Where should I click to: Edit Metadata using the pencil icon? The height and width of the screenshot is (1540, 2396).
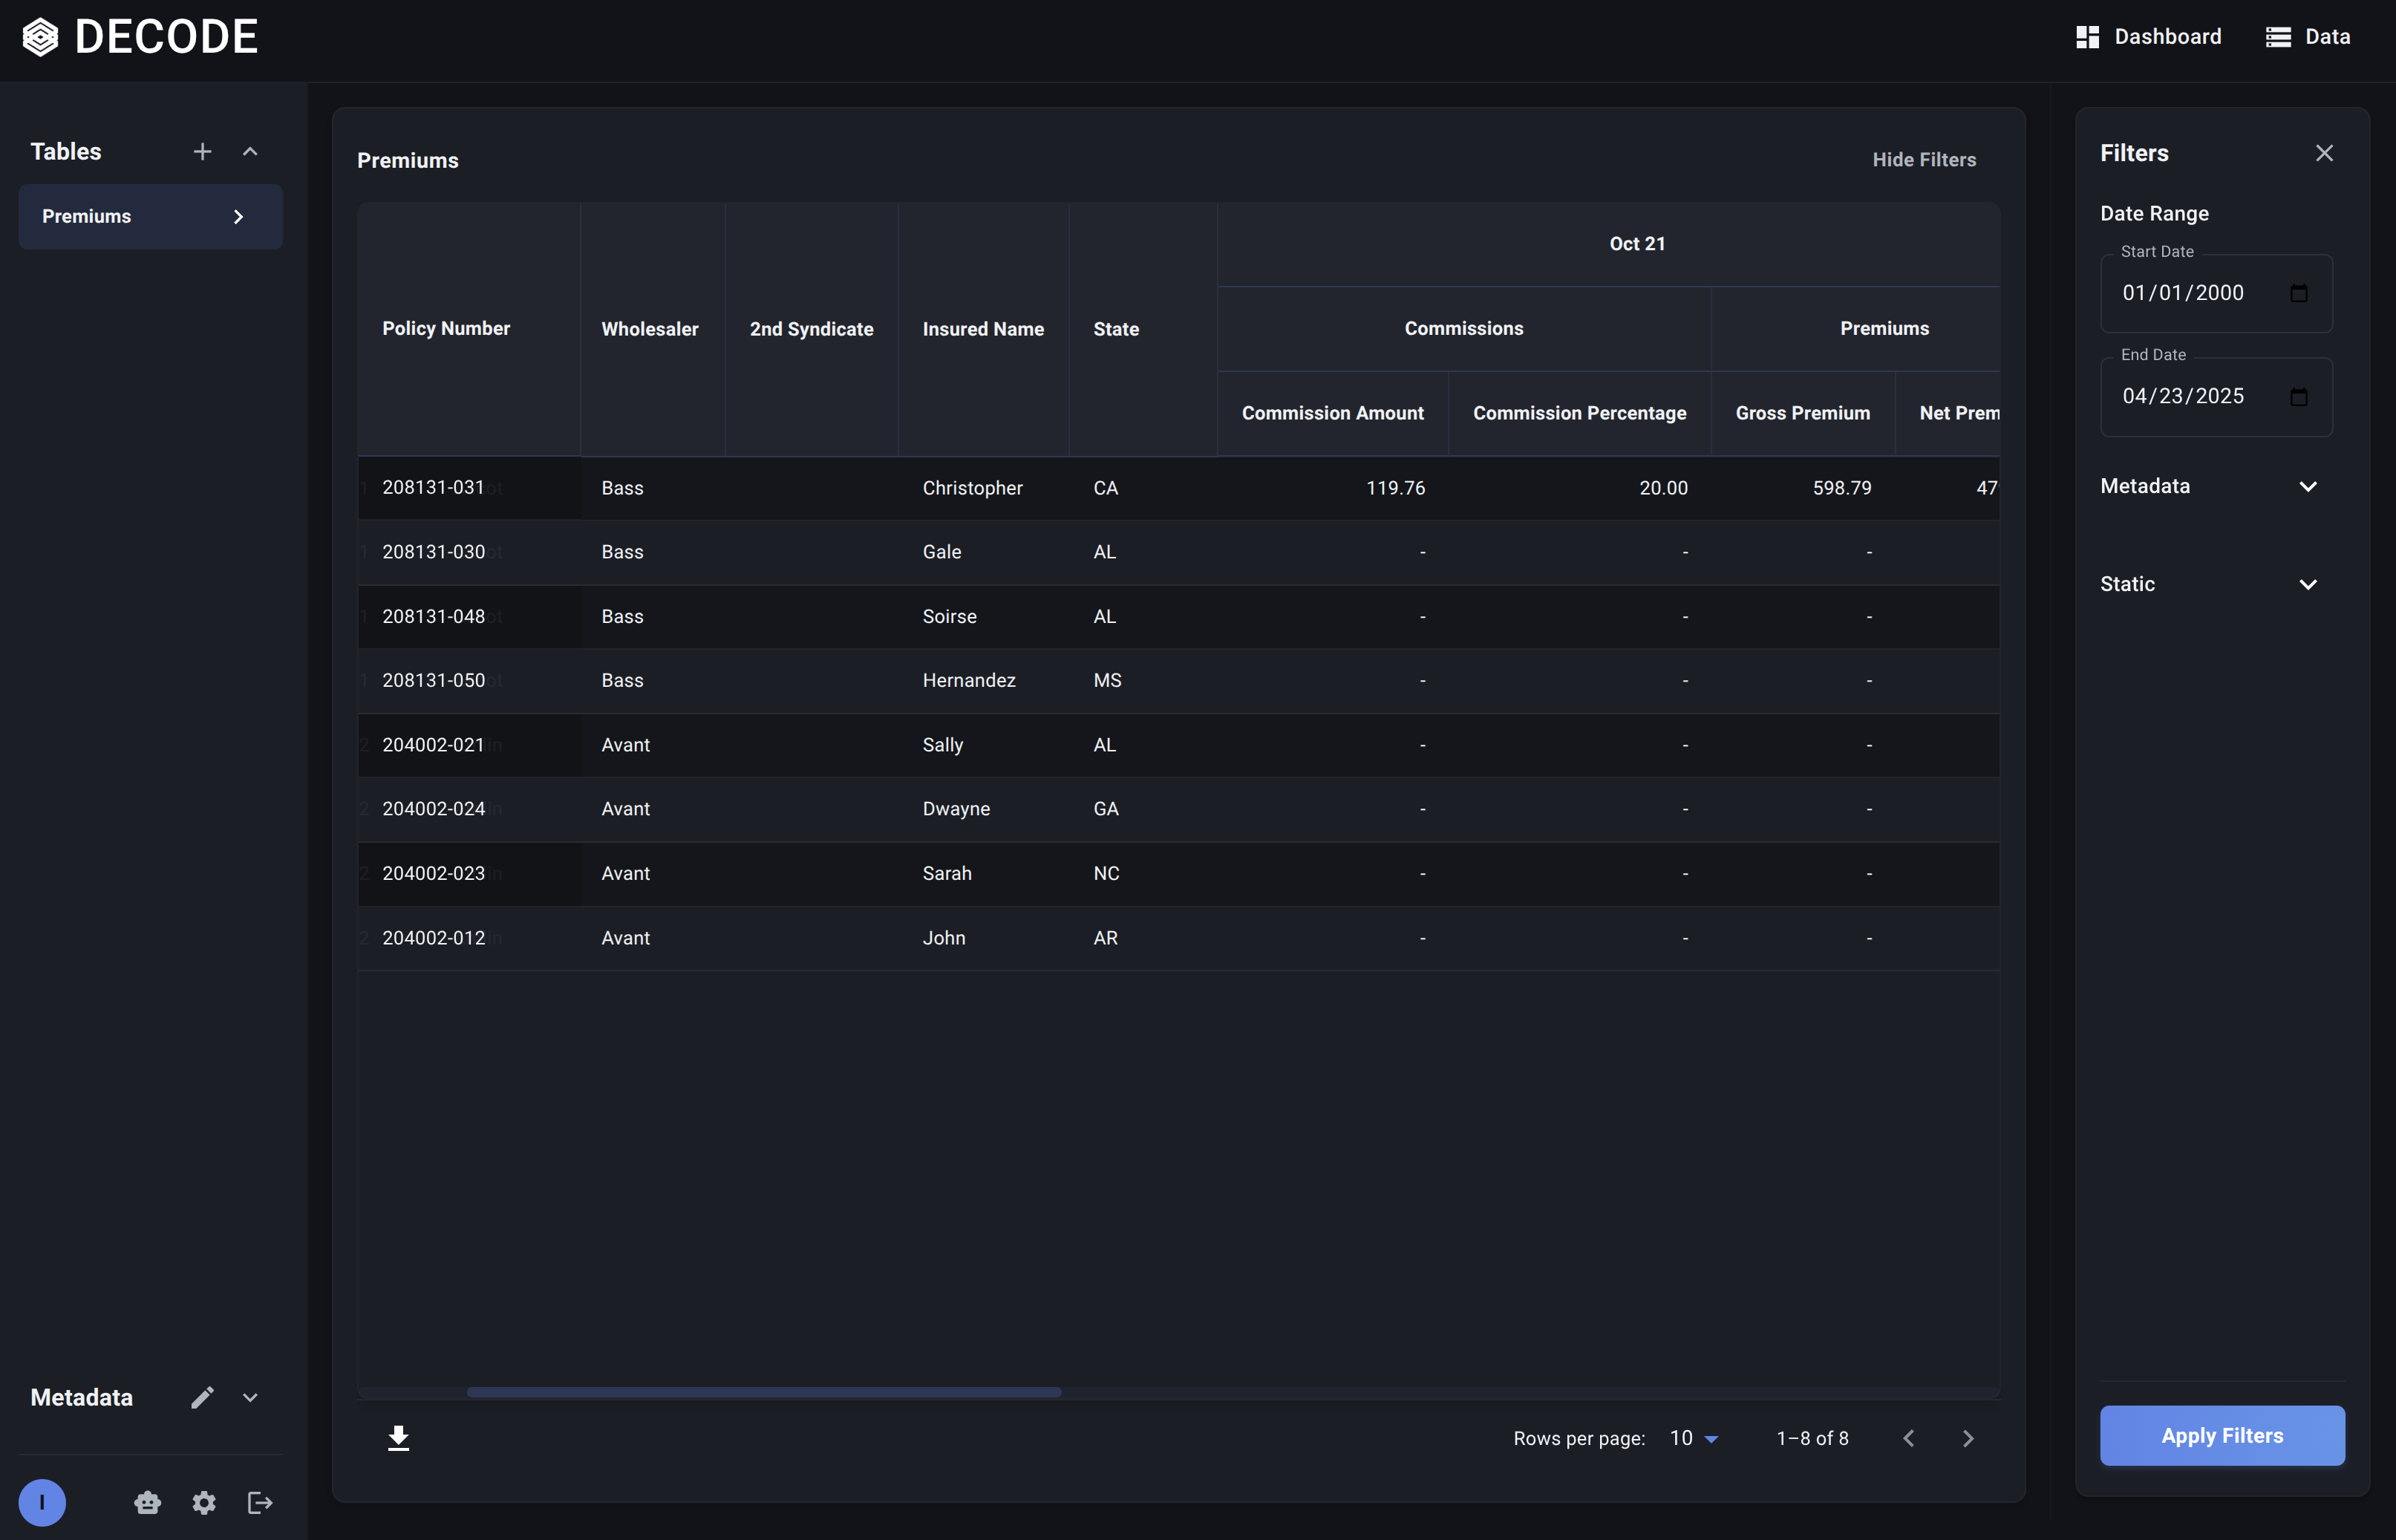(203, 1397)
